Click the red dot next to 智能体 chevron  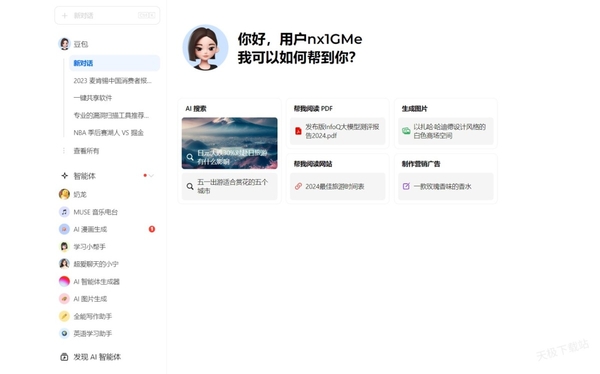(145, 175)
